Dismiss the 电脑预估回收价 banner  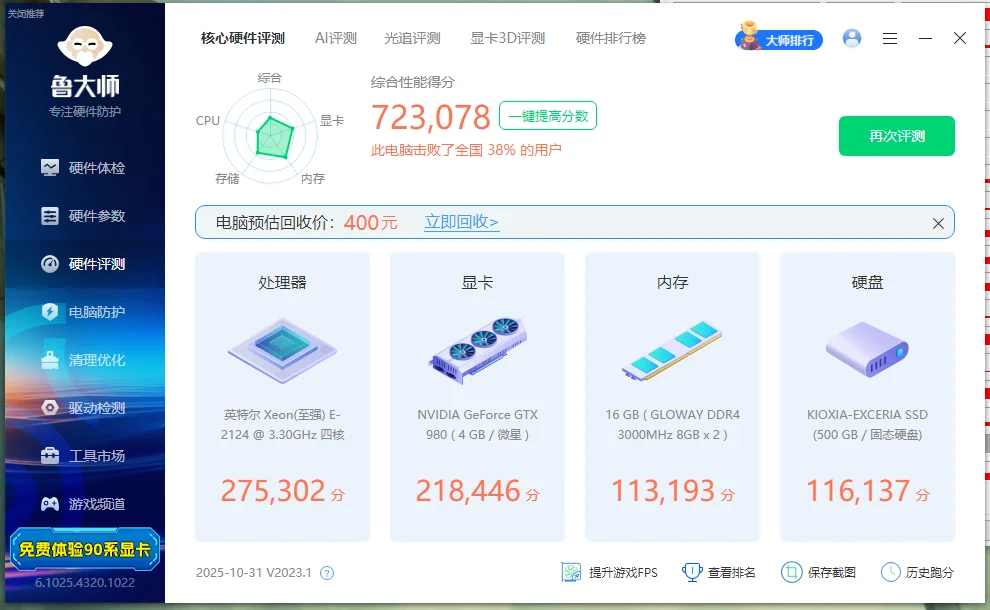(x=938, y=223)
